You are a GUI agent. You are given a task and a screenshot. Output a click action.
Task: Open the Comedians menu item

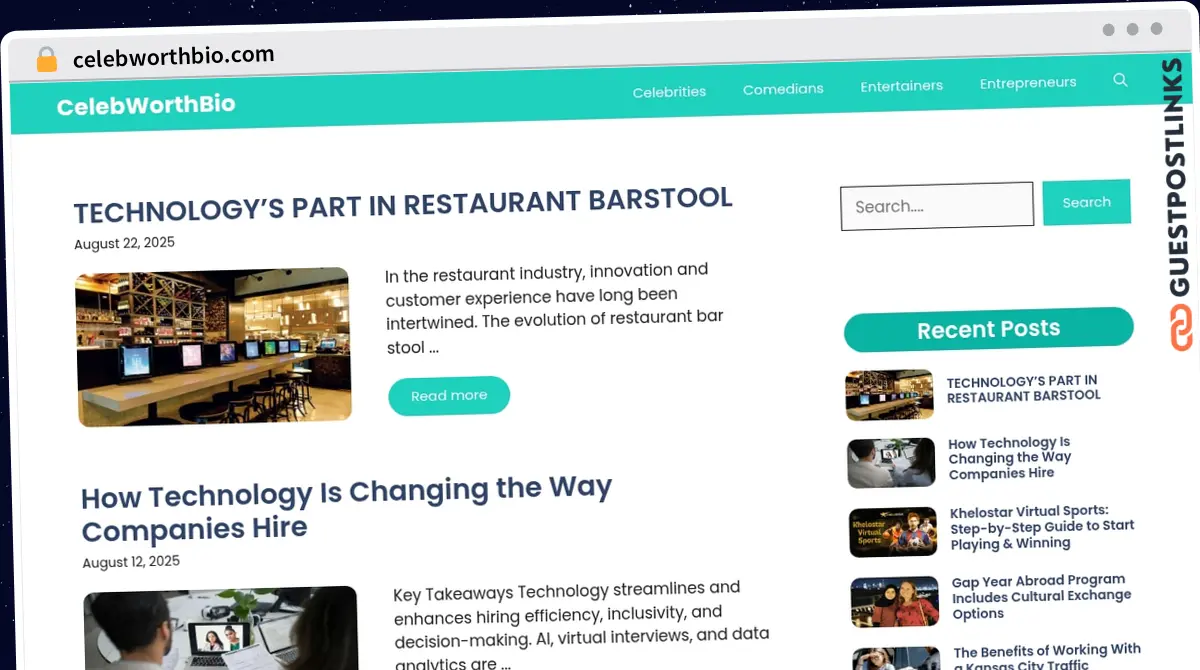(x=783, y=88)
